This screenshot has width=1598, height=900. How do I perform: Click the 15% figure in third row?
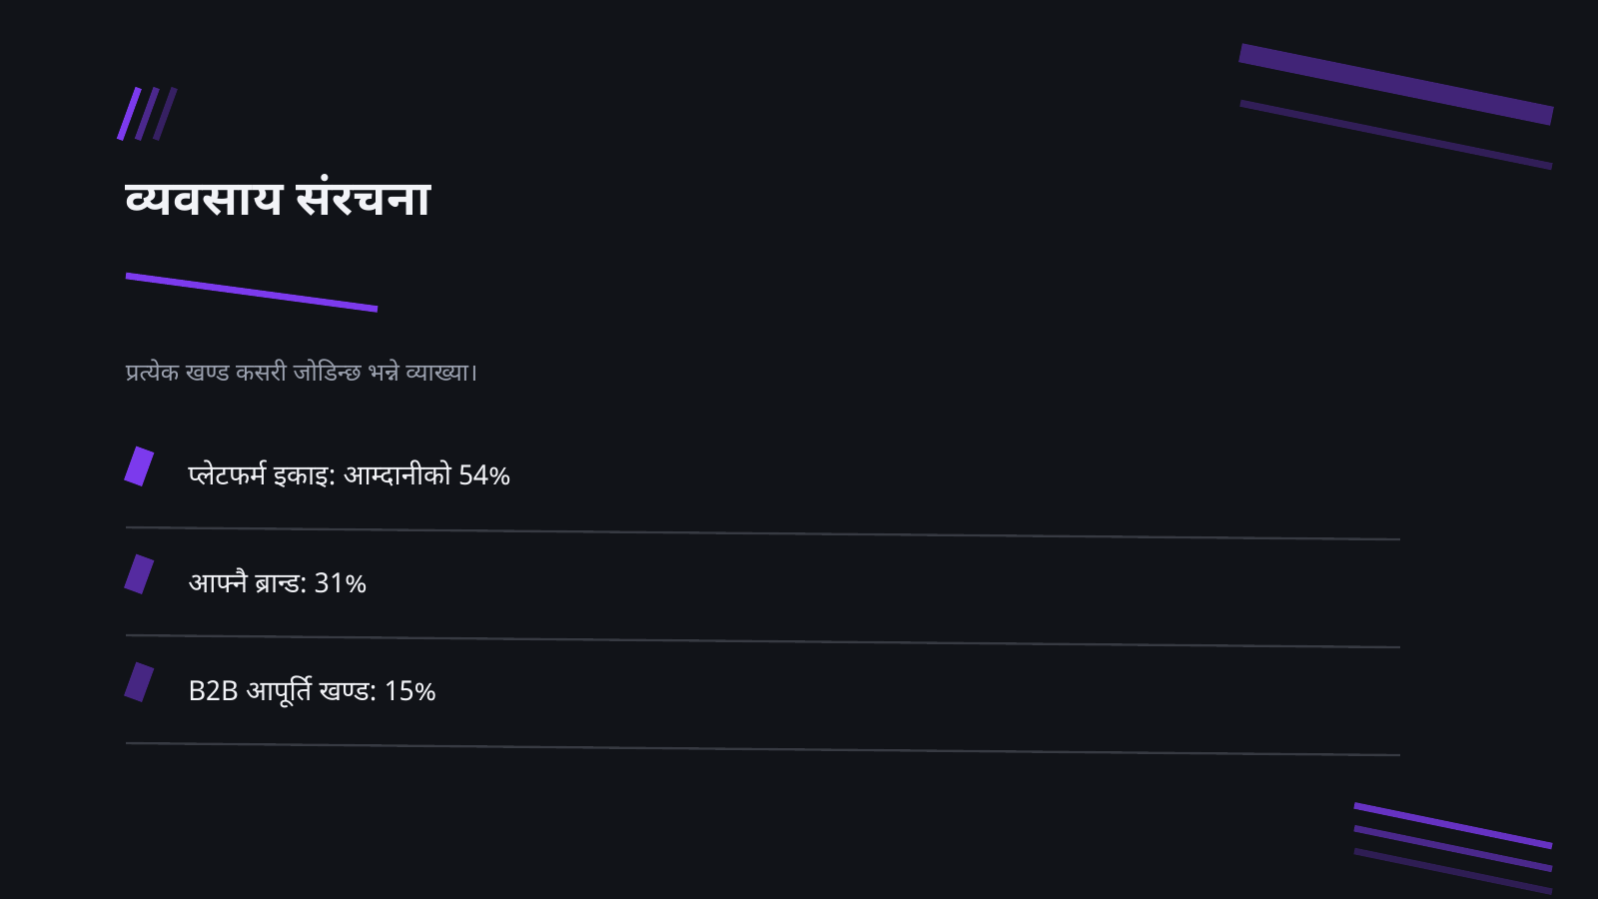click(x=410, y=691)
